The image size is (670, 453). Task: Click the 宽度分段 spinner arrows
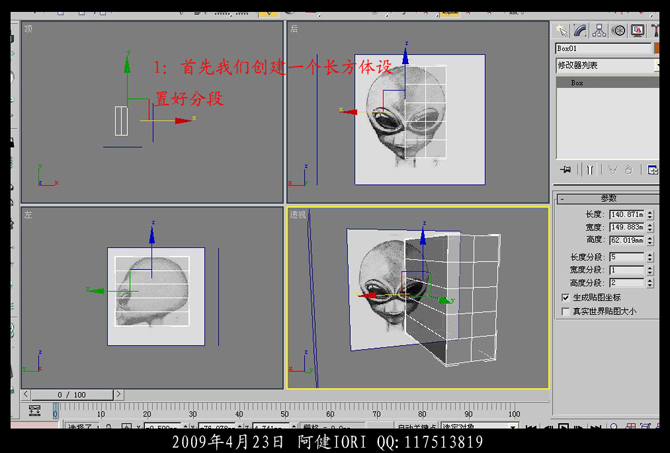[x=650, y=270]
